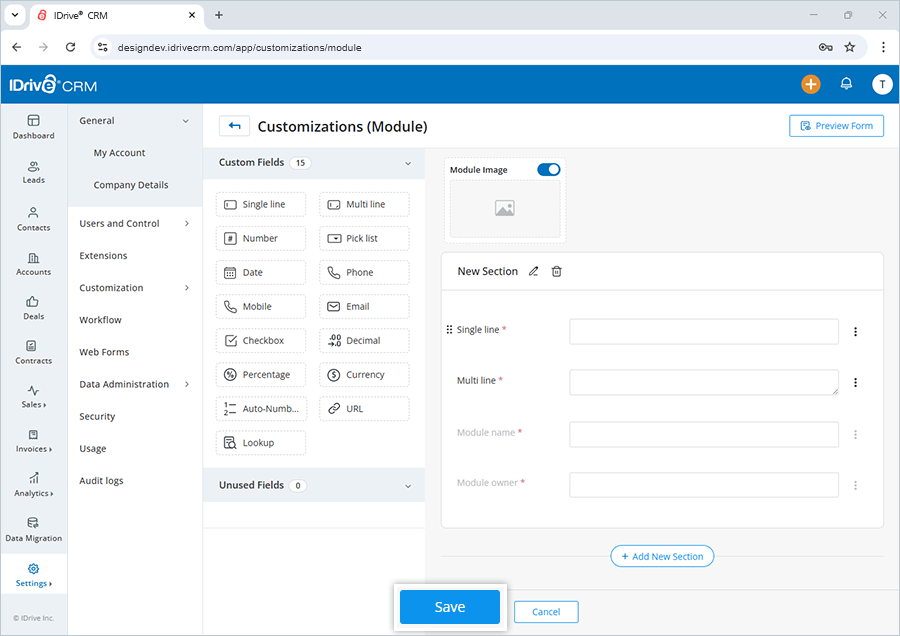Select the Checkbox field type
Image resolution: width=900 pixels, height=636 pixels.
click(260, 340)
